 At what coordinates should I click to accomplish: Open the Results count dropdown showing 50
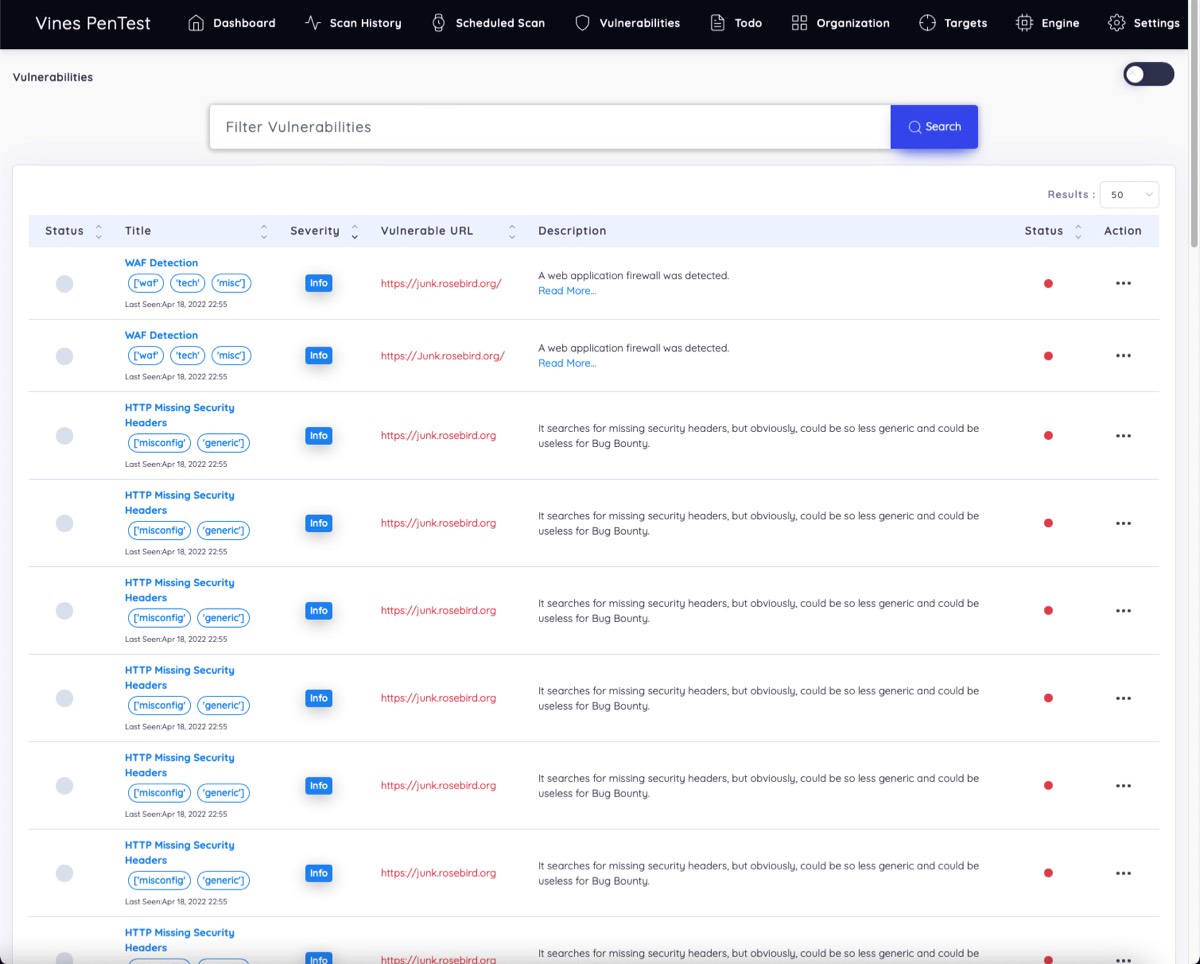click(x=1129, y=195)
